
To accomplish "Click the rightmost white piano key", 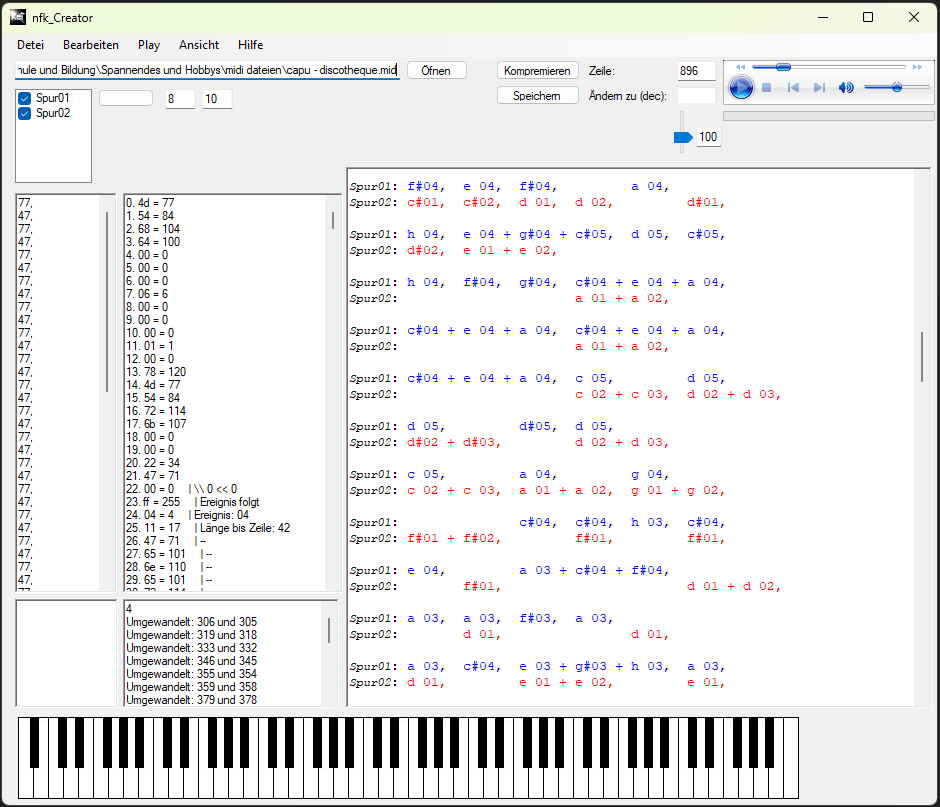I will pos(791,758).
